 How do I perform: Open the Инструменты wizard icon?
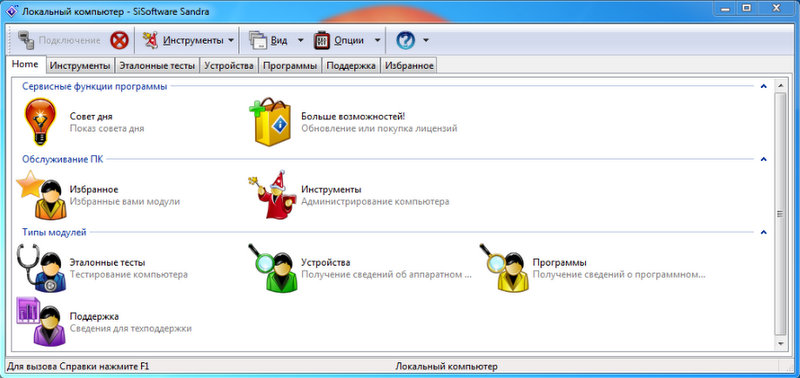click(273, 195)
